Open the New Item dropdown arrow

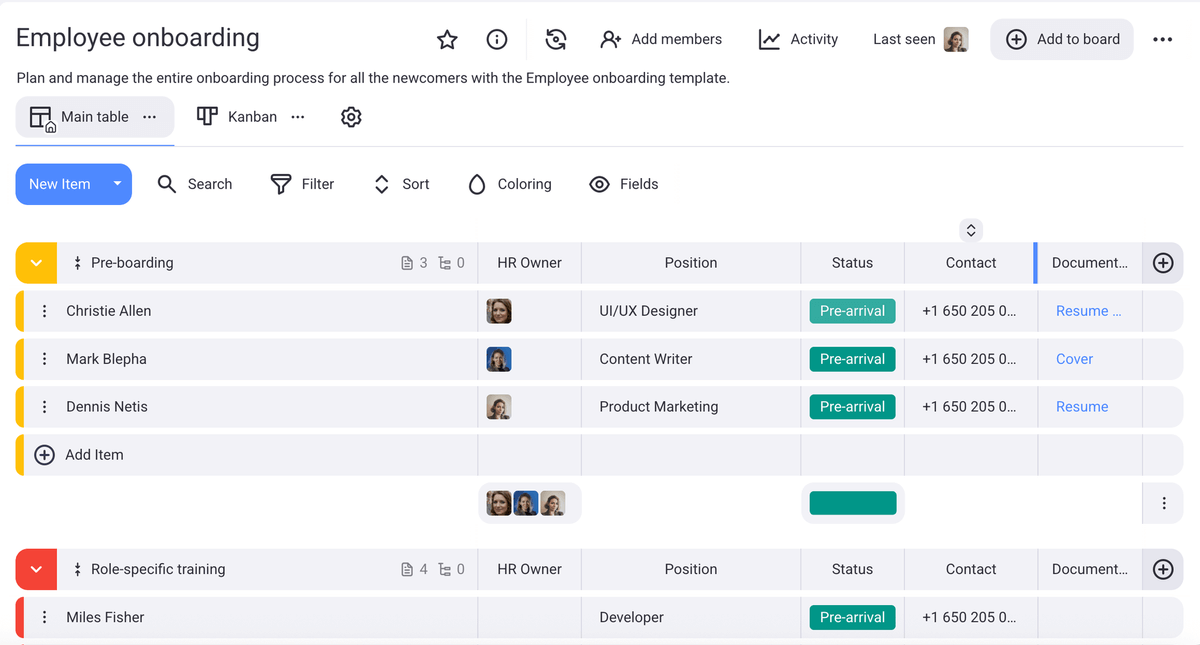tap(117, 184)
